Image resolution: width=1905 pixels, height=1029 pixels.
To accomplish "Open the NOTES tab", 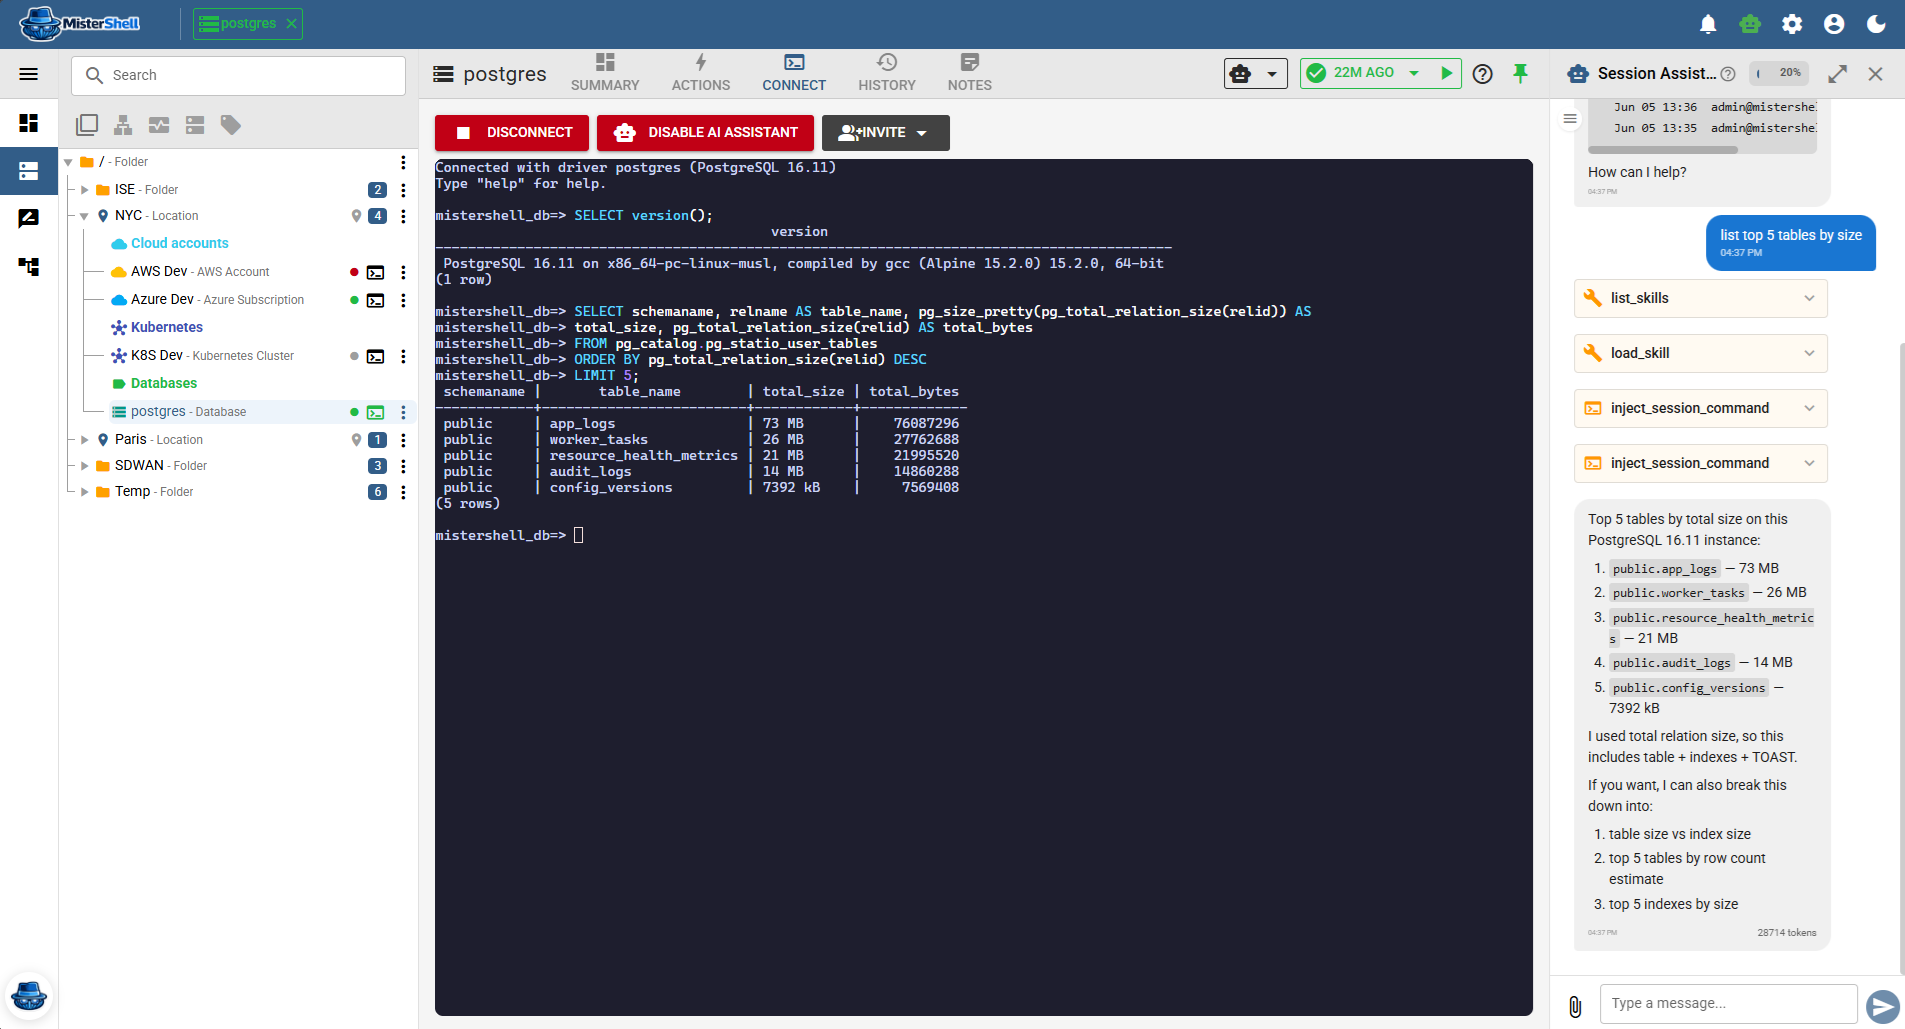I will click(970, 73).
